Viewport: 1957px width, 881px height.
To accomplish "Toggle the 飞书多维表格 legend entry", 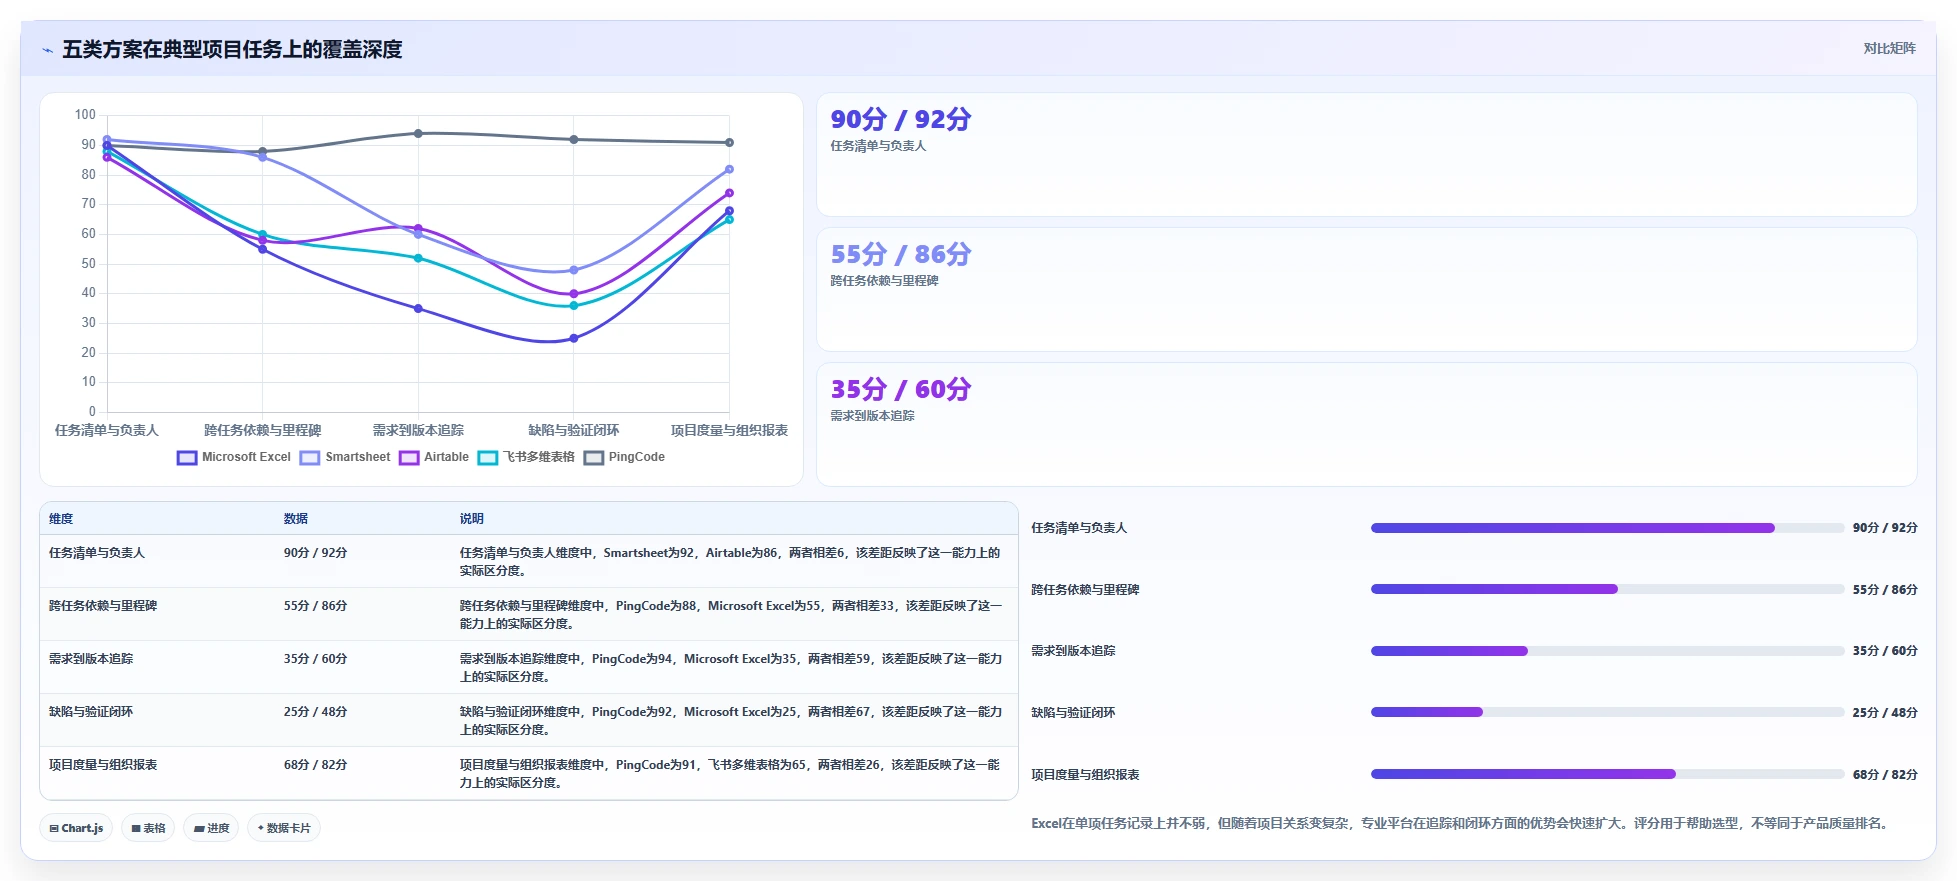I will click(x=526, y=457).
